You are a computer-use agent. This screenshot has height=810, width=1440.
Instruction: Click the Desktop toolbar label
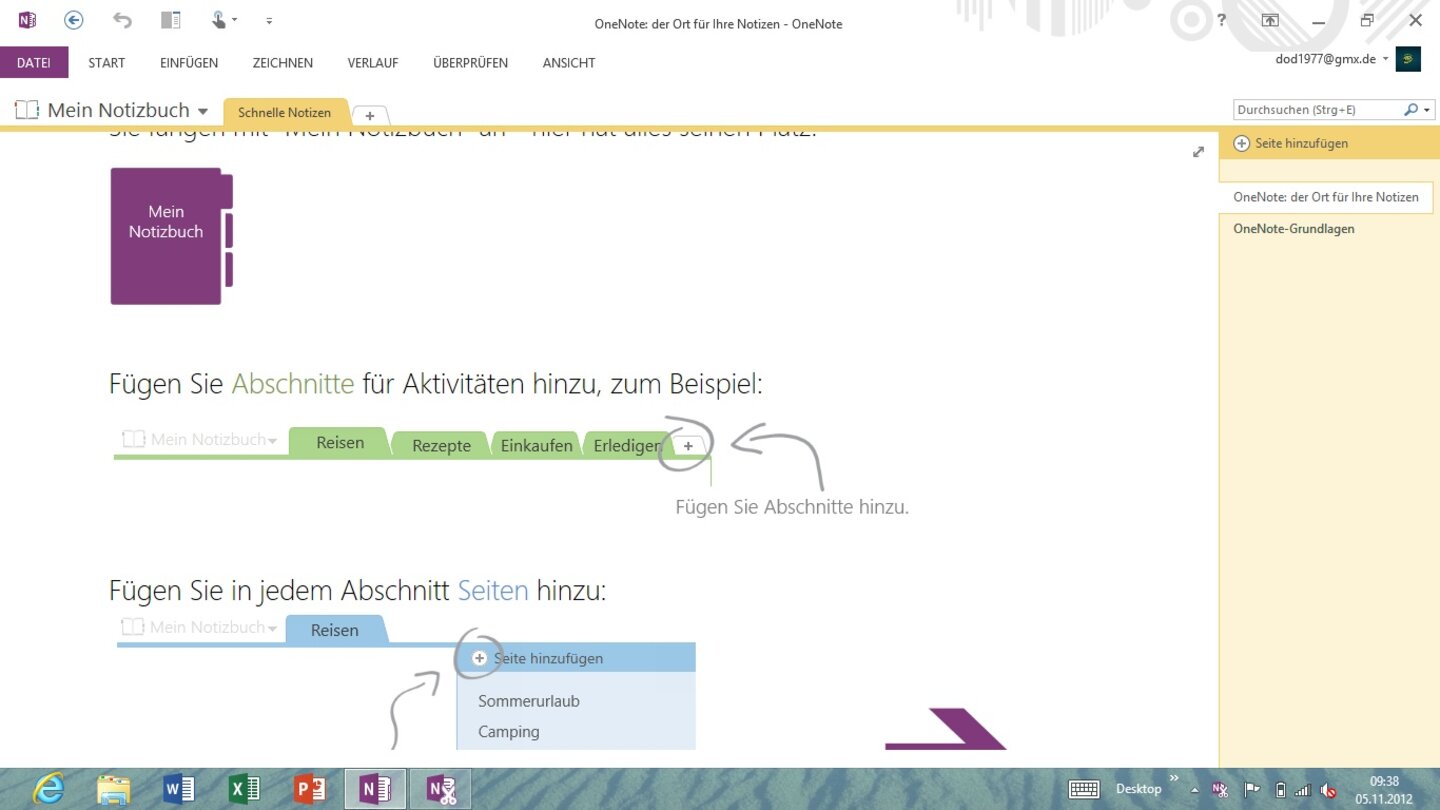pyautogui.click(x=1139, y=789)
